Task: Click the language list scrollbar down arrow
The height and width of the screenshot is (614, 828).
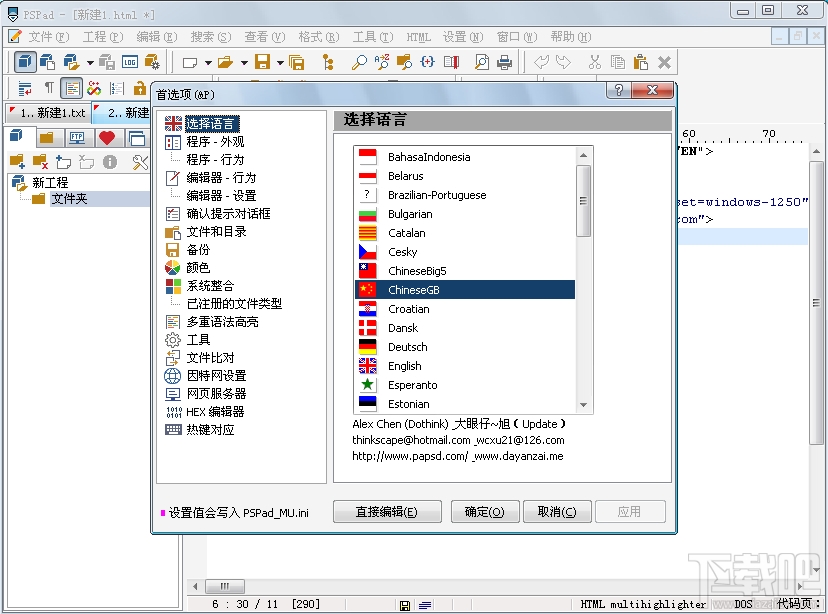Action: (x=584, y=406)
